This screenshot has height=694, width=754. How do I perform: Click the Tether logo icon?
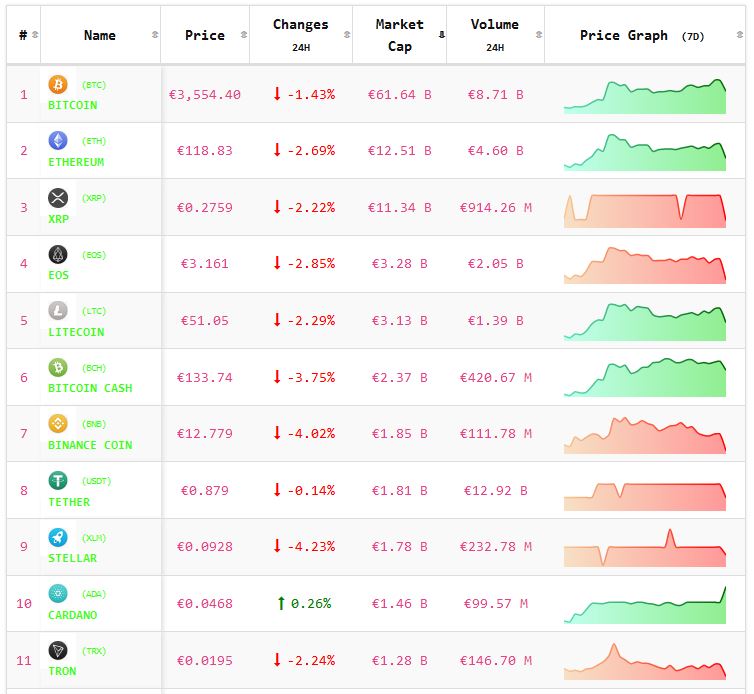58,481
